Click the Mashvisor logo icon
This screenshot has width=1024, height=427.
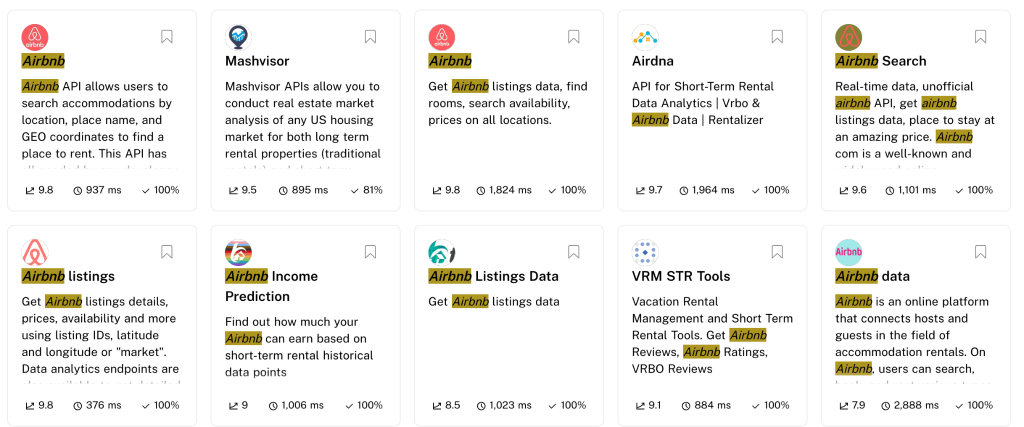[238, 37]
